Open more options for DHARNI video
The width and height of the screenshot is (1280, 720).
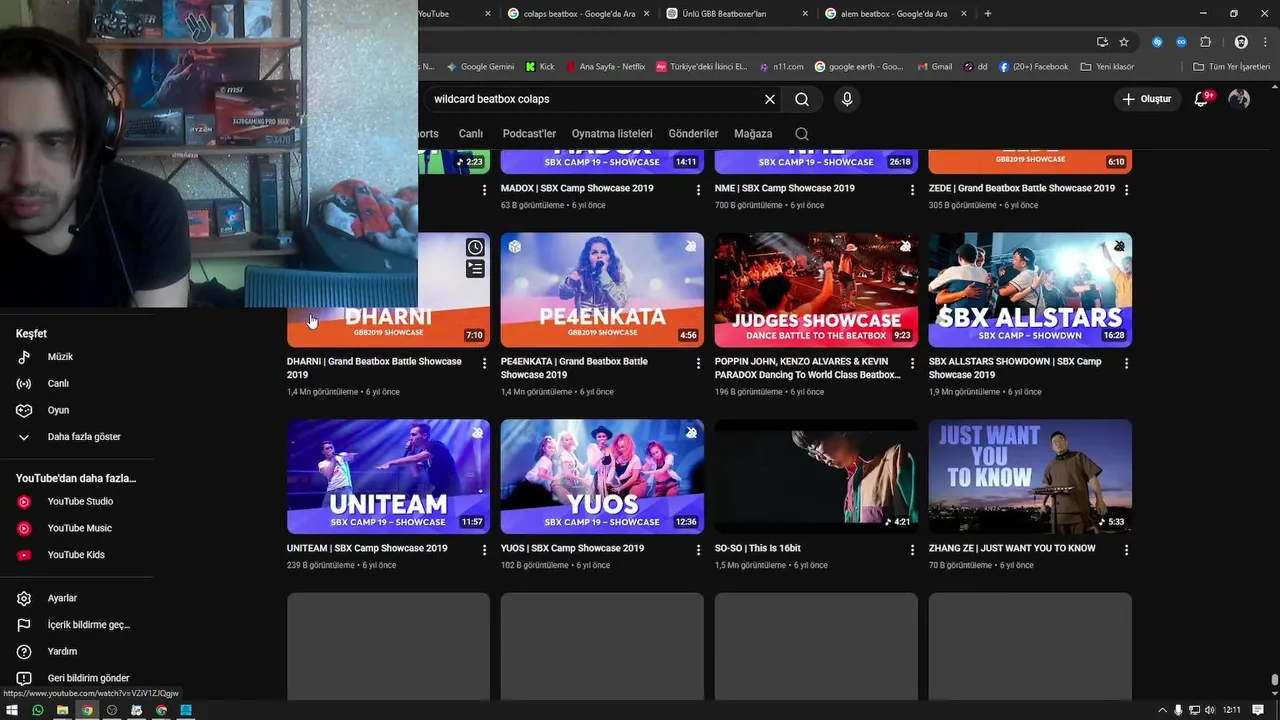click(x=484, y=364)
